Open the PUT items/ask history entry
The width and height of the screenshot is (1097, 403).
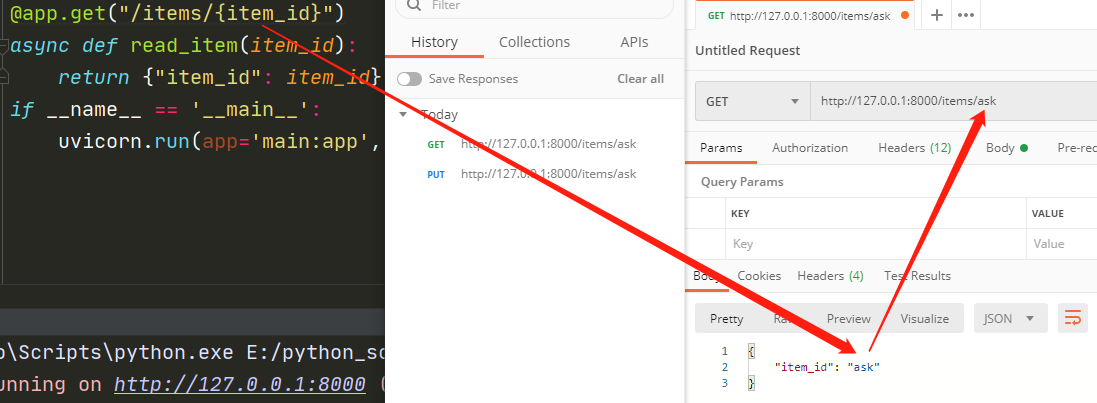click(x=547, y=174)
